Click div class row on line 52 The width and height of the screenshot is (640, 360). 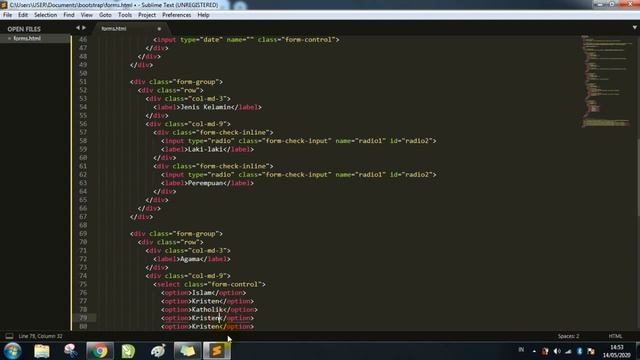(x=170, y=90)
